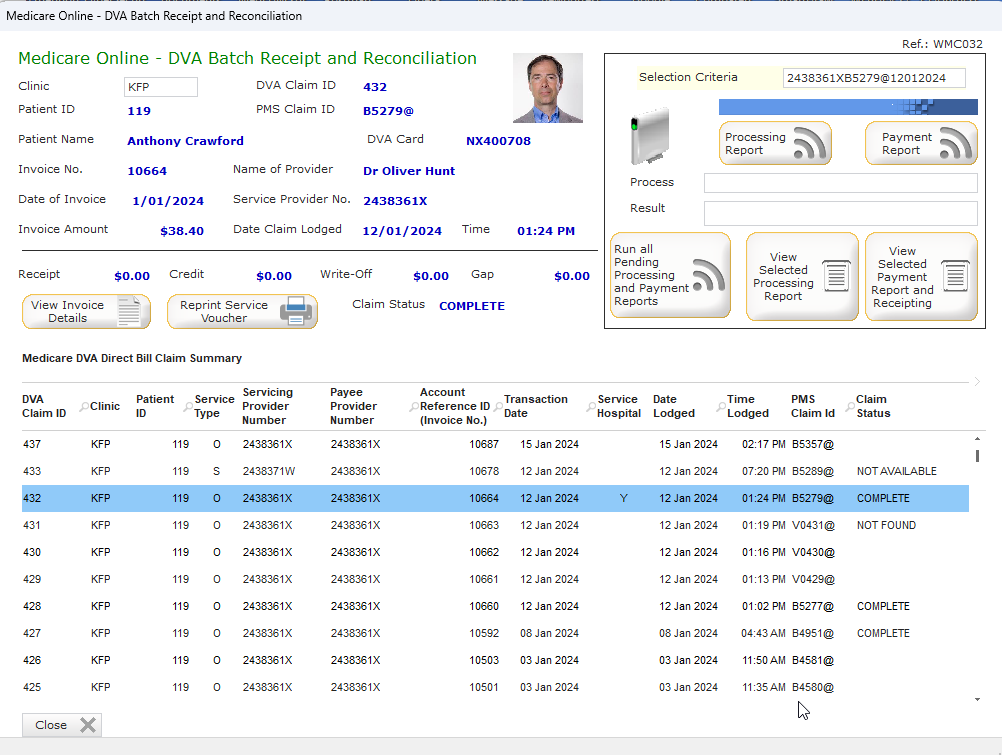Click the claim list scroll down arrow
This screenshot has width=1002, height=755.
click(977, 700)
